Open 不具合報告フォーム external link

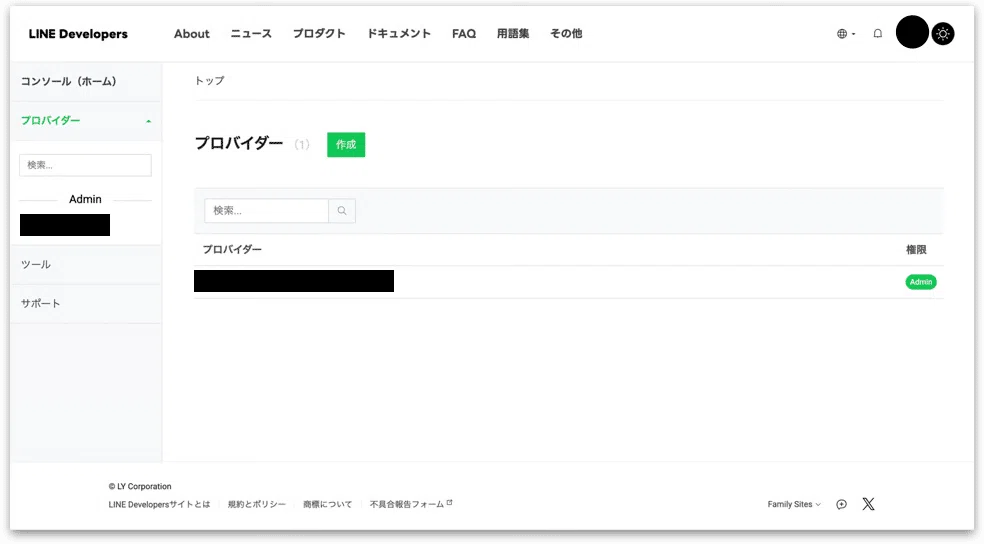pyautogui.click(x=411, y=504)
